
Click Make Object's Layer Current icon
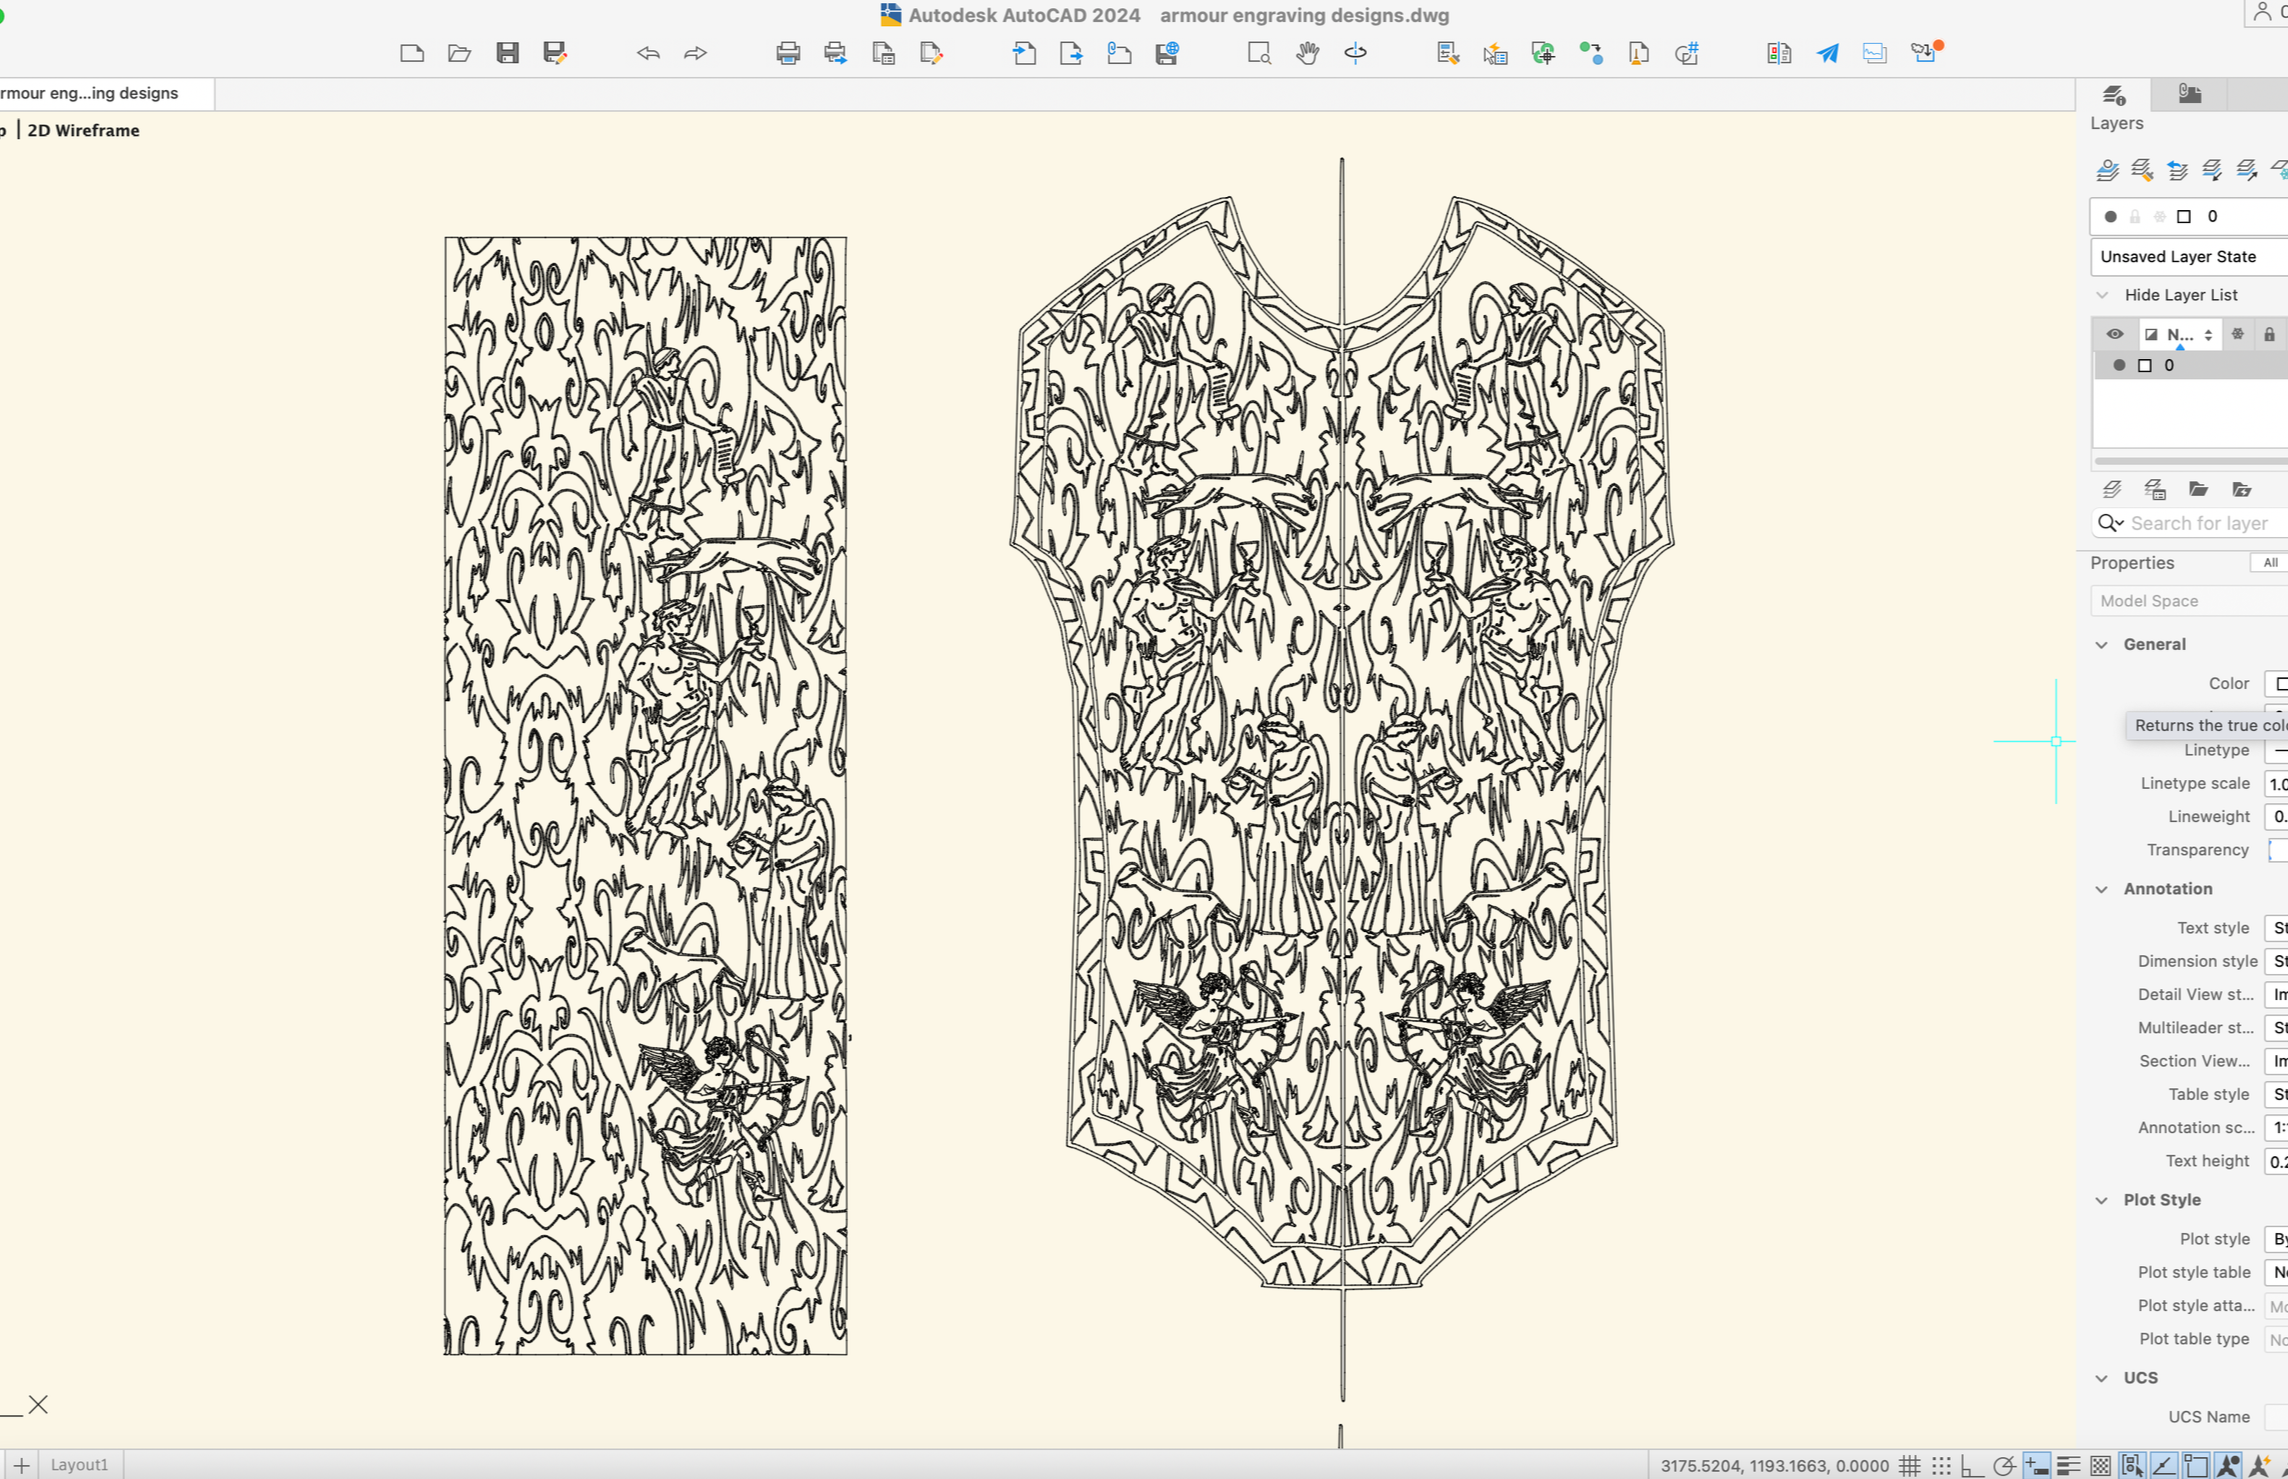[2107, 170]
